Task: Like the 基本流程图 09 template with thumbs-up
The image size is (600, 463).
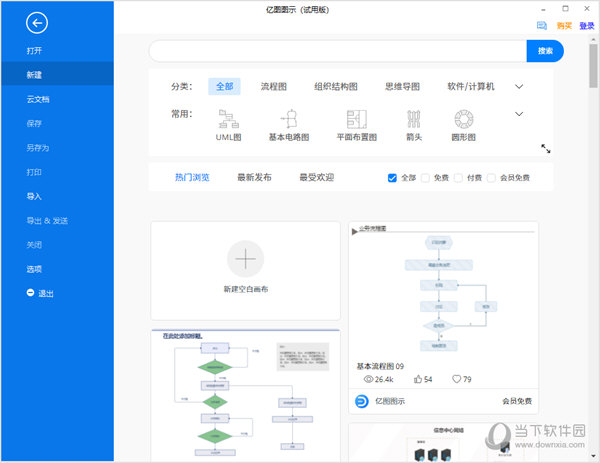Action: pos(418,379)
